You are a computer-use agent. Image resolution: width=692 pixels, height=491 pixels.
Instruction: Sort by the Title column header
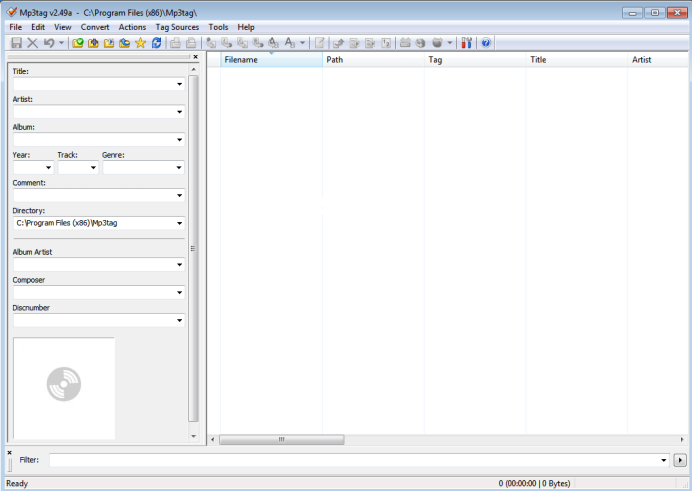pos(577,60)
